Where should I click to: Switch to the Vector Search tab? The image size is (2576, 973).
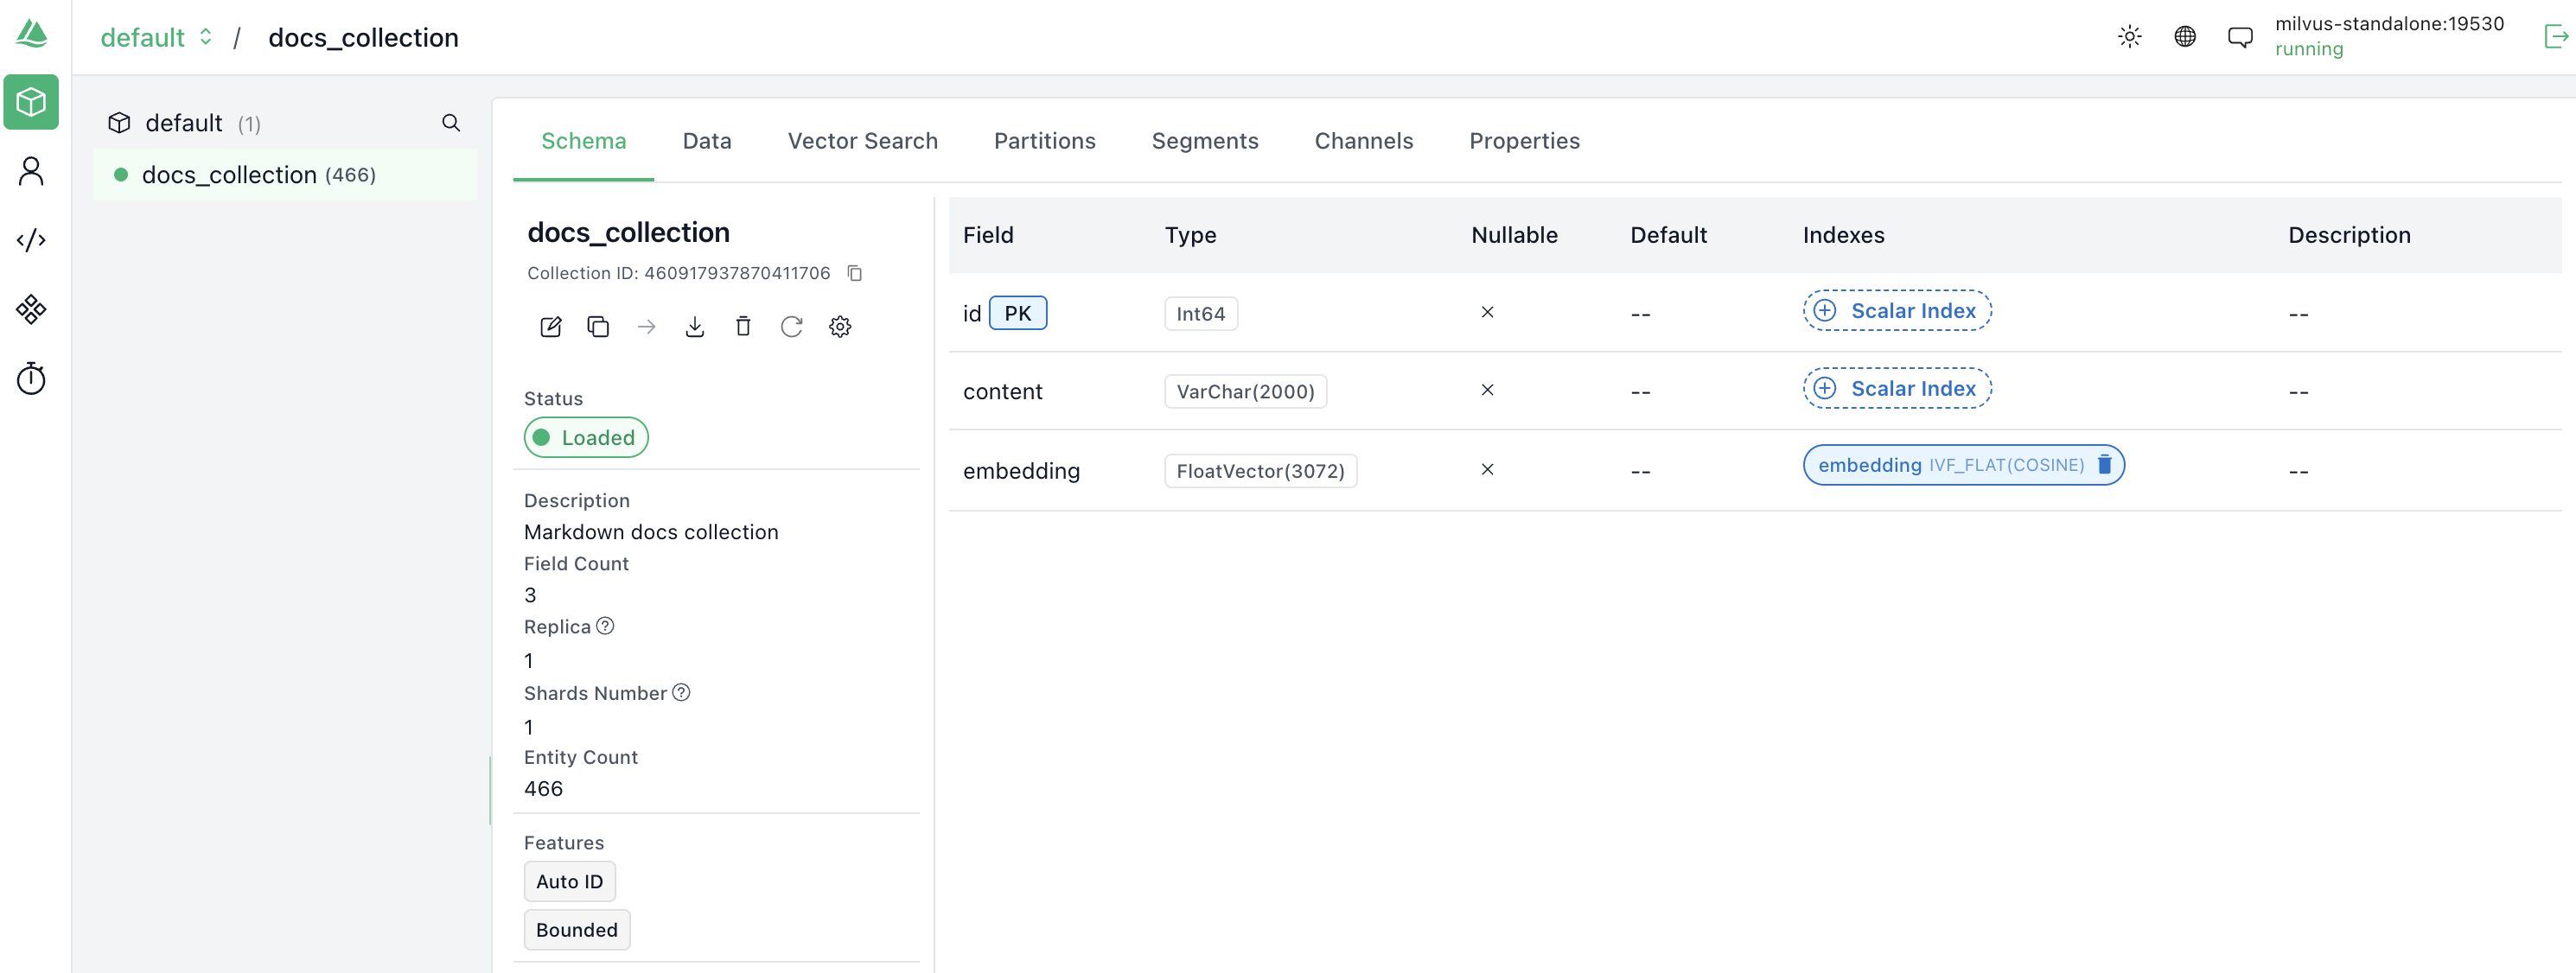(x=862, y=141)
